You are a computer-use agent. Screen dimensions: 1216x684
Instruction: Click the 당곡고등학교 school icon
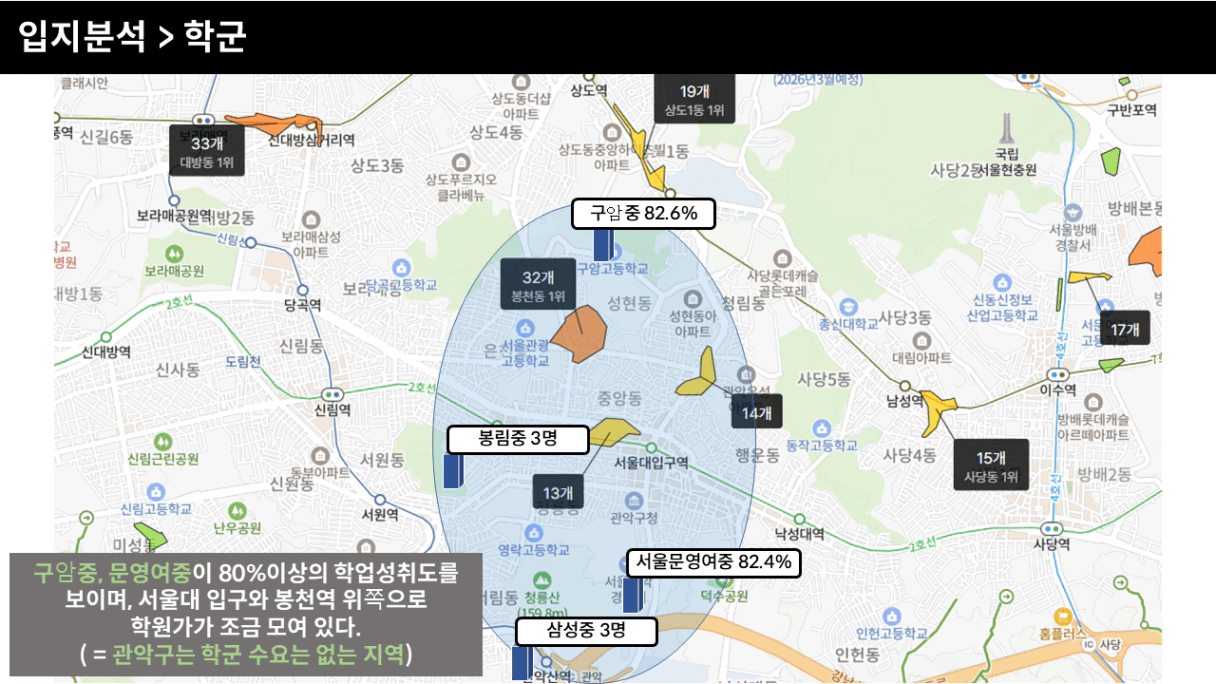[x=401, y=267]
